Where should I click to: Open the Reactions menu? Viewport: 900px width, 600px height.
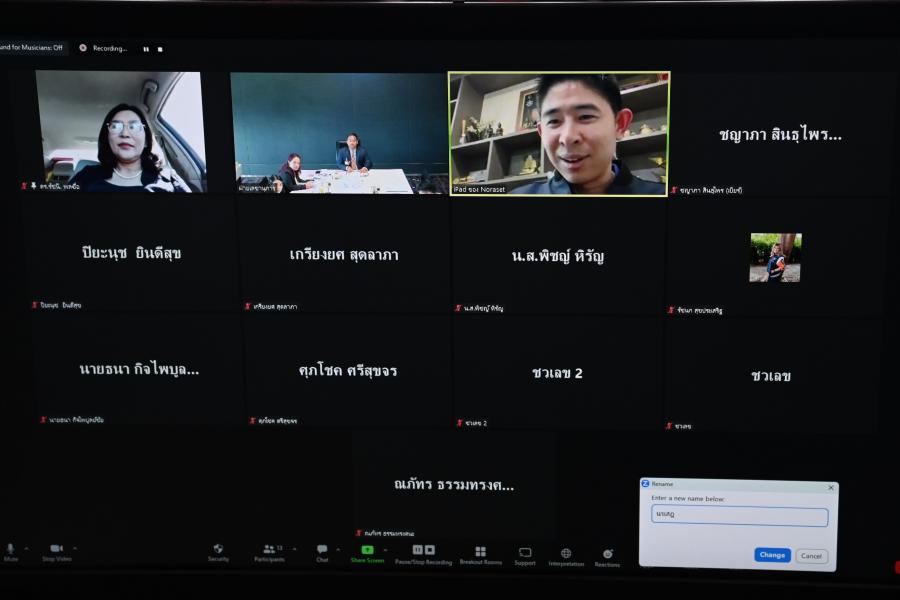click(x=607, y=554)
